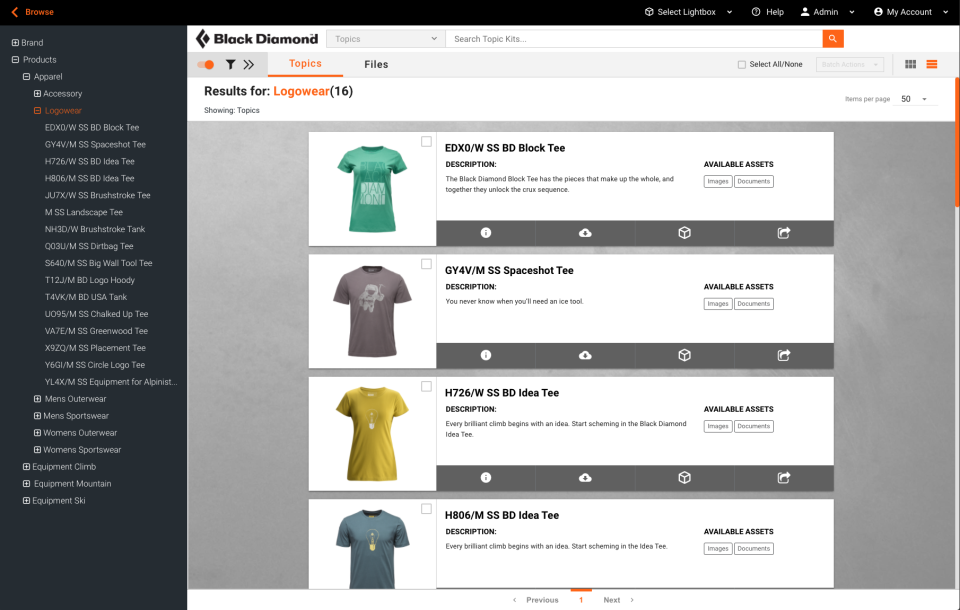Select Q03U/M SS Dirtbag Tee in tree
This screenshot has height=610, width=960.
[89, 246]
